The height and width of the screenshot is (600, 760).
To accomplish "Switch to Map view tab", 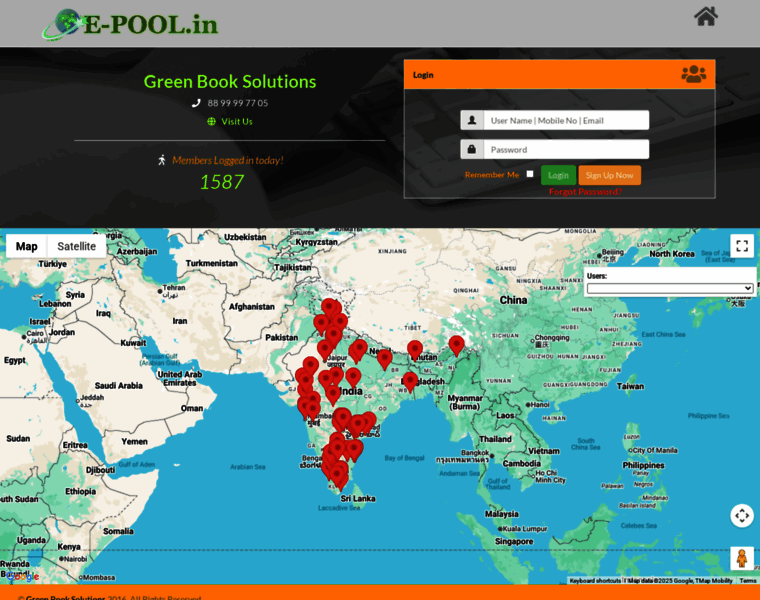I will point(27,246).
